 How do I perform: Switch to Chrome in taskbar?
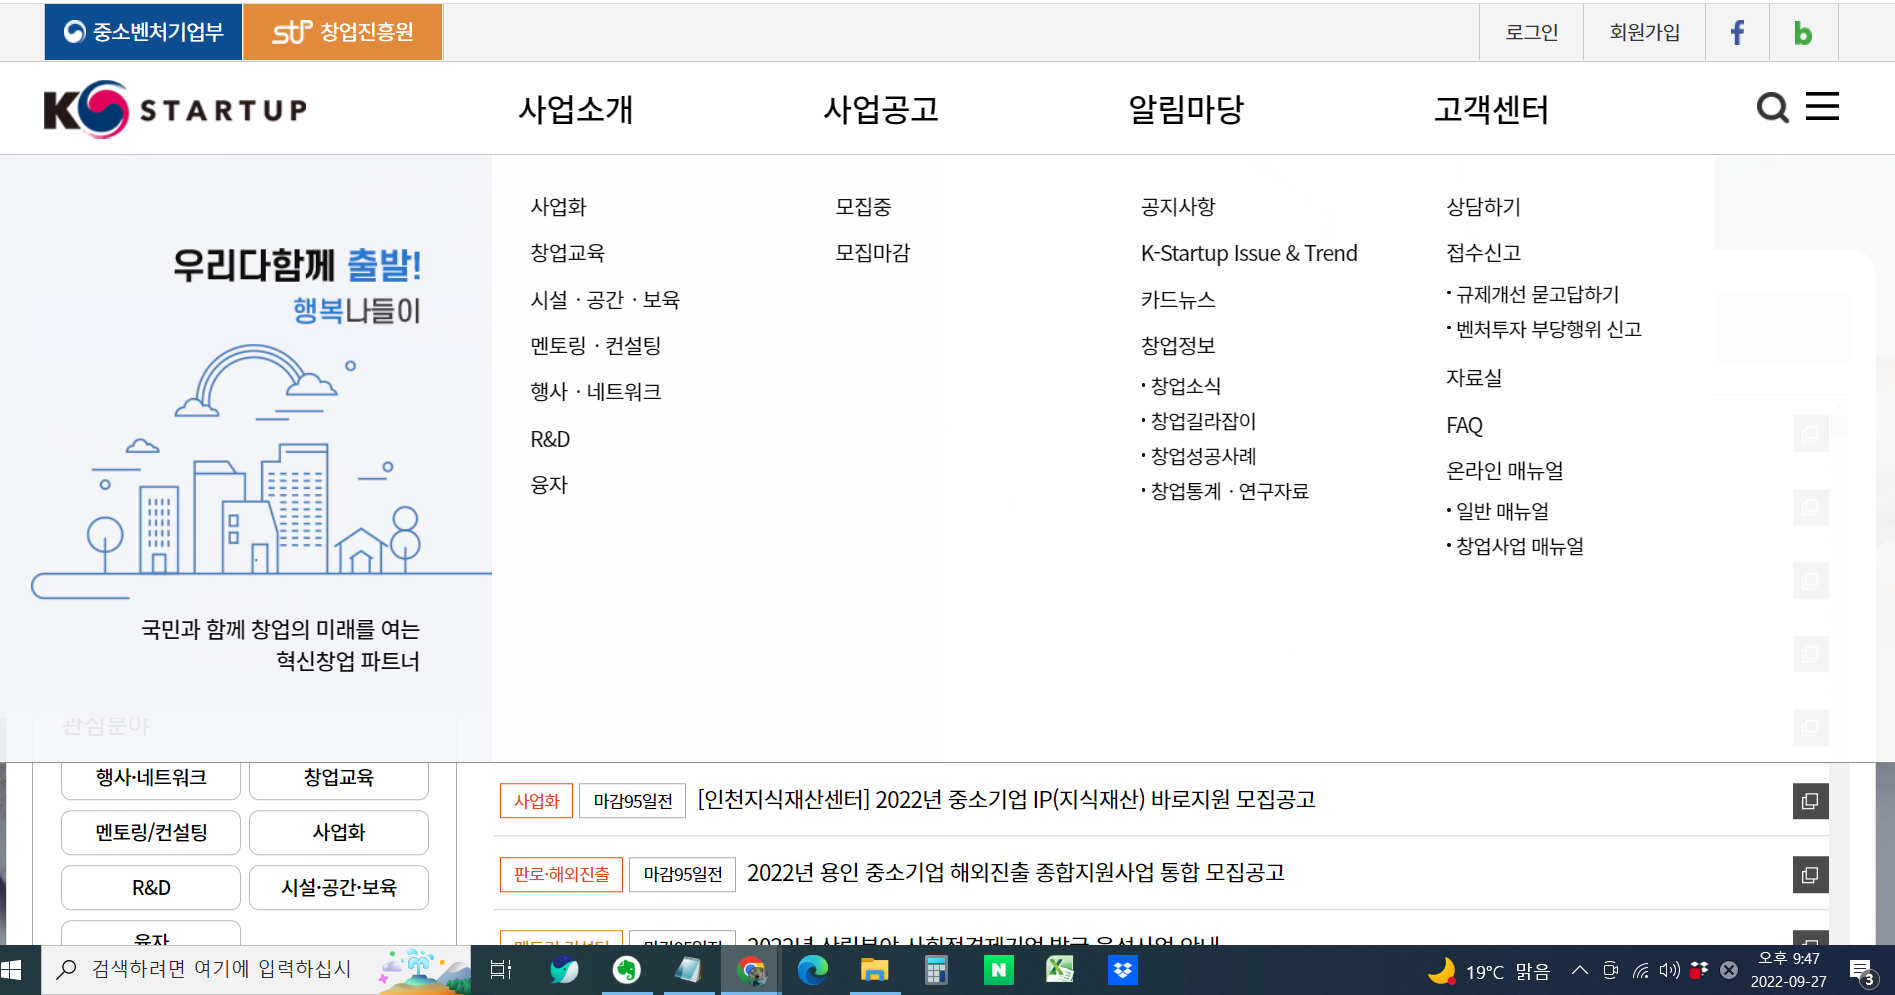click(751, 970)
